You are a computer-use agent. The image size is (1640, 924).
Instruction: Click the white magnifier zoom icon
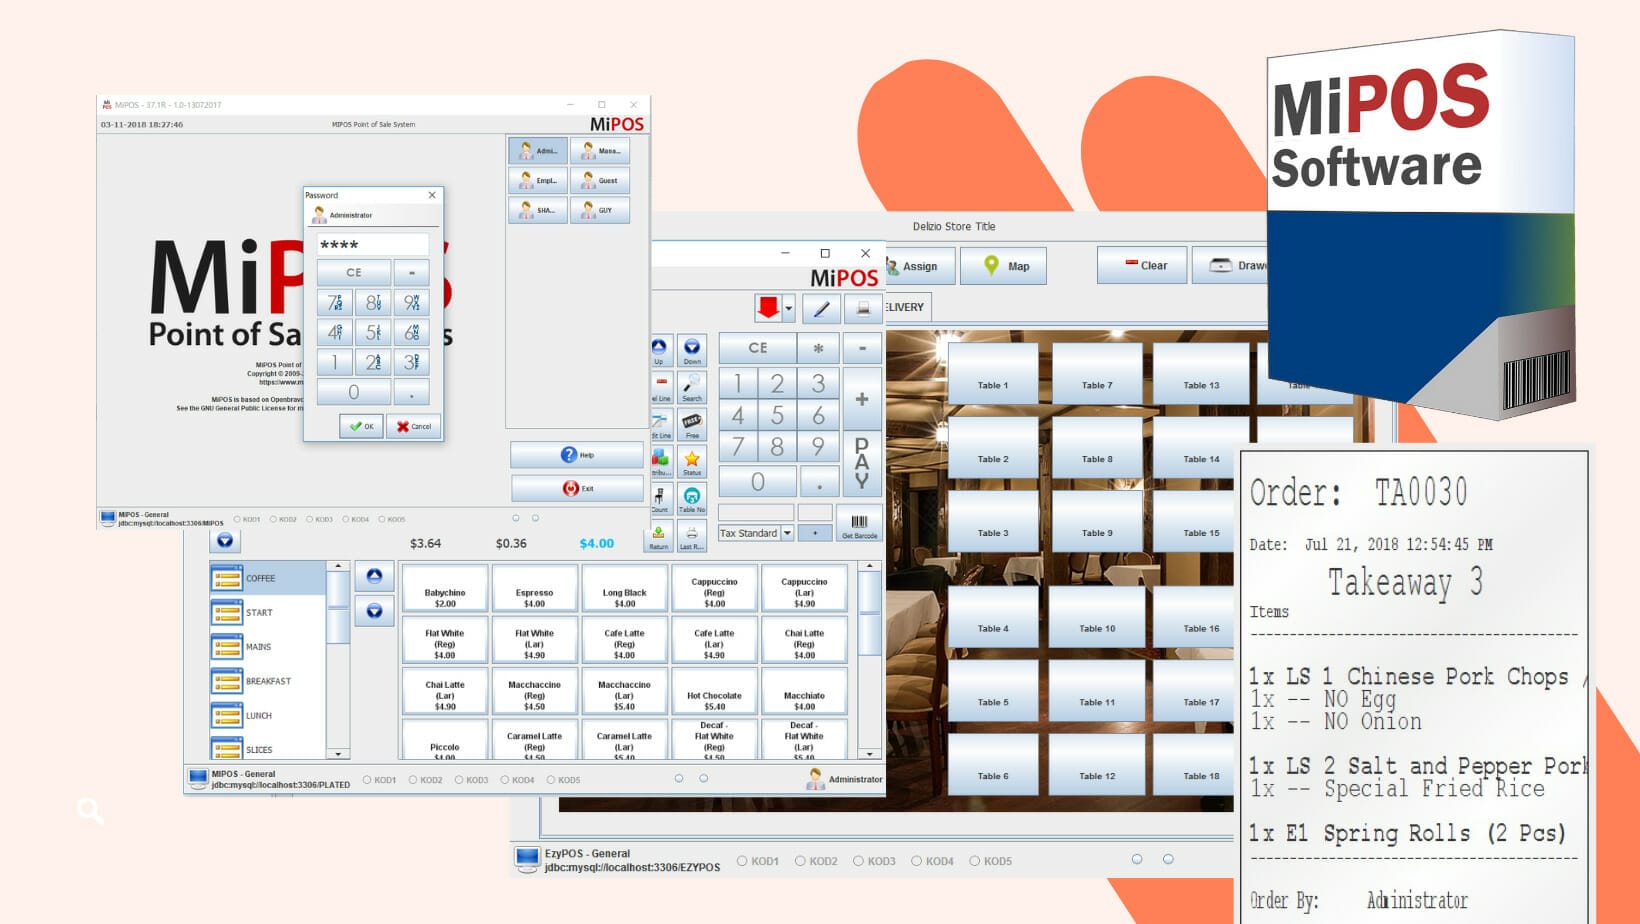[90, 810]
